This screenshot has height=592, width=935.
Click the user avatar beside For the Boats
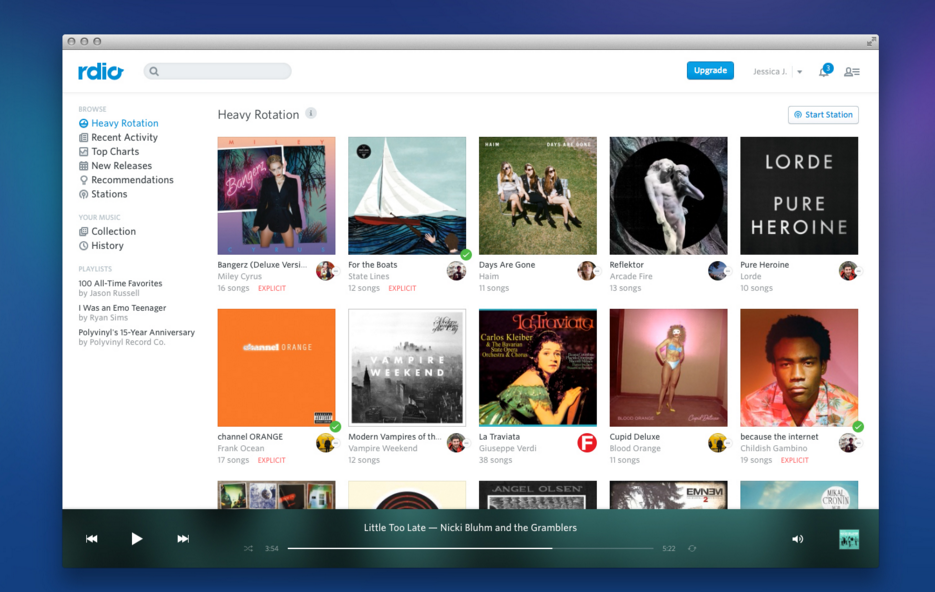pos(456,271)
